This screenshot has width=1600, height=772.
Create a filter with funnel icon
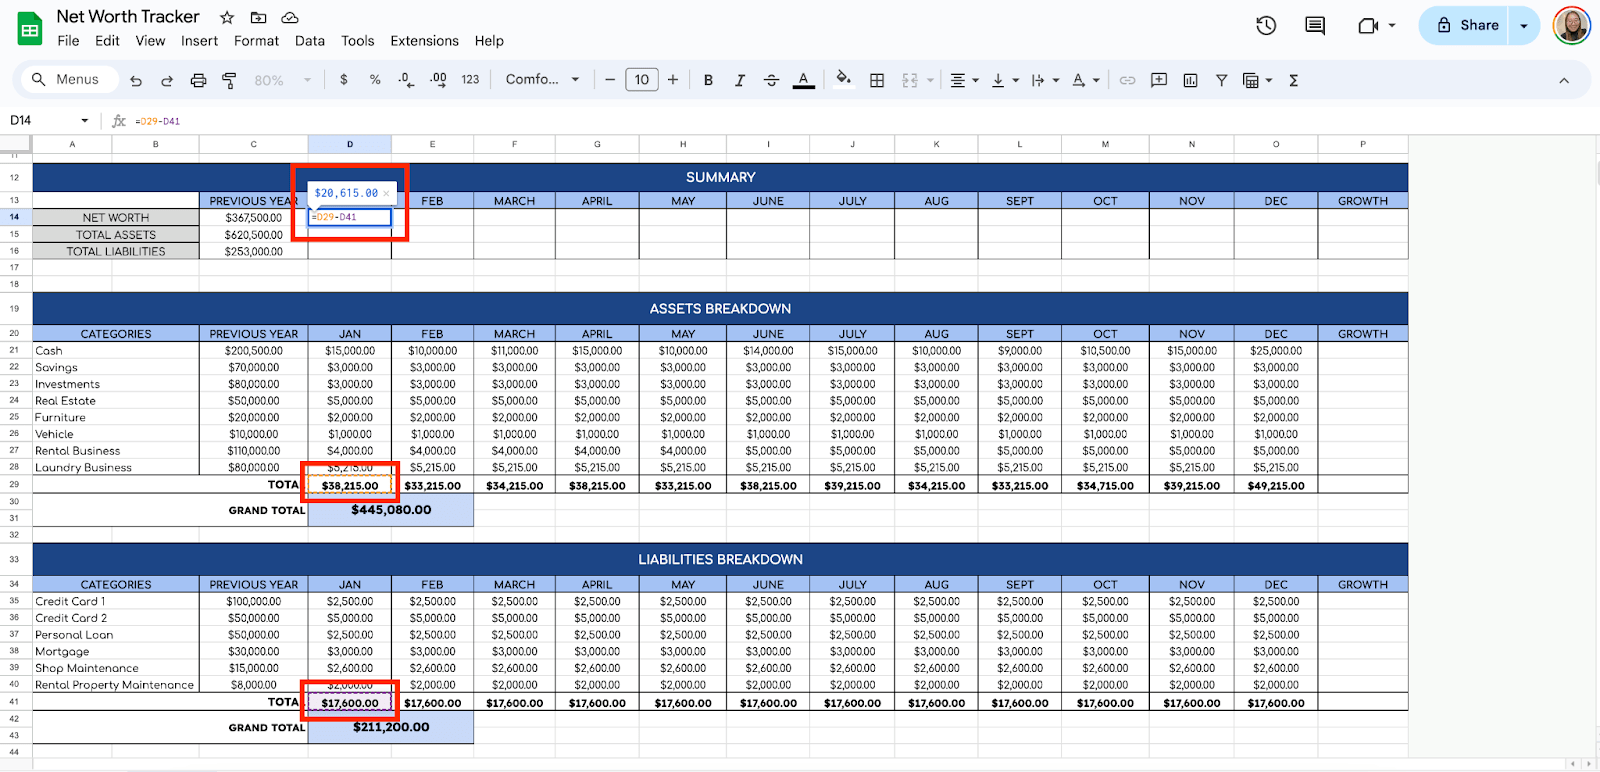[x=1221, y=80]
